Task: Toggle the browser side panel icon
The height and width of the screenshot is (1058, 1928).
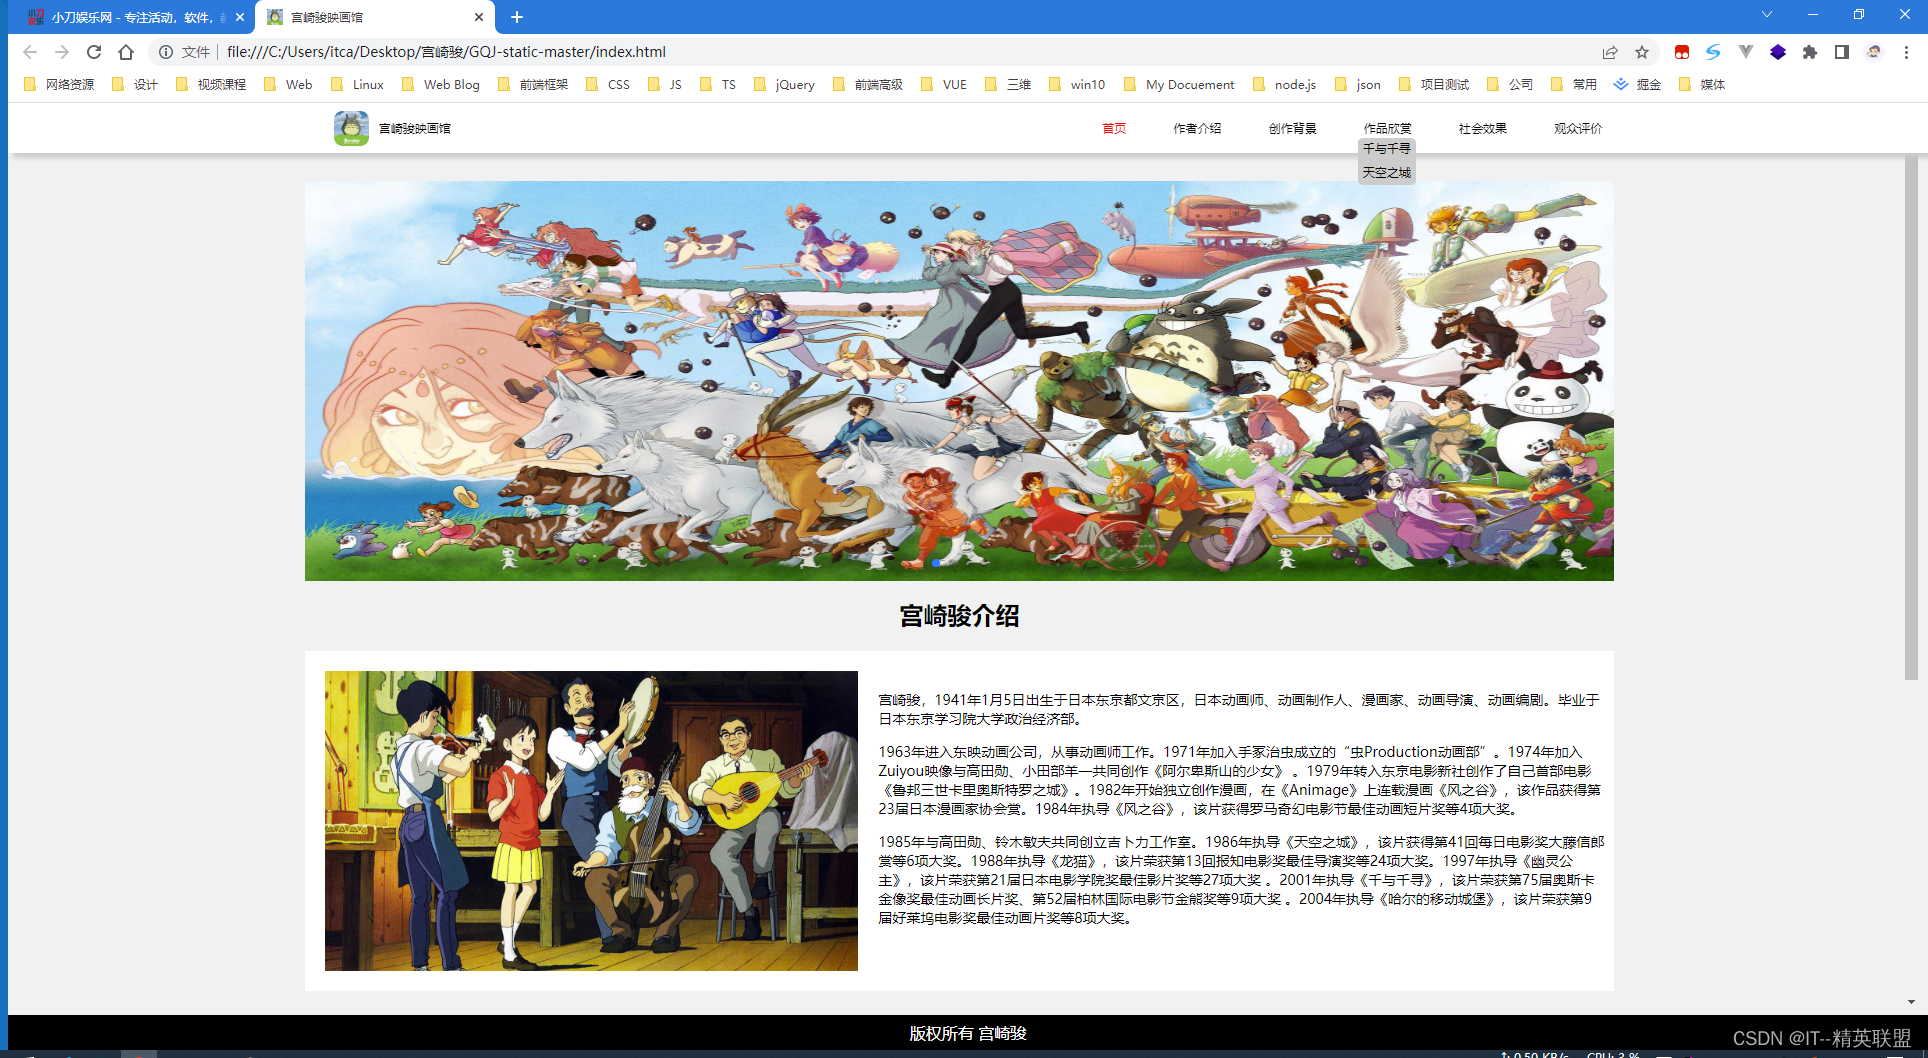Action: tap(1842, 52)
